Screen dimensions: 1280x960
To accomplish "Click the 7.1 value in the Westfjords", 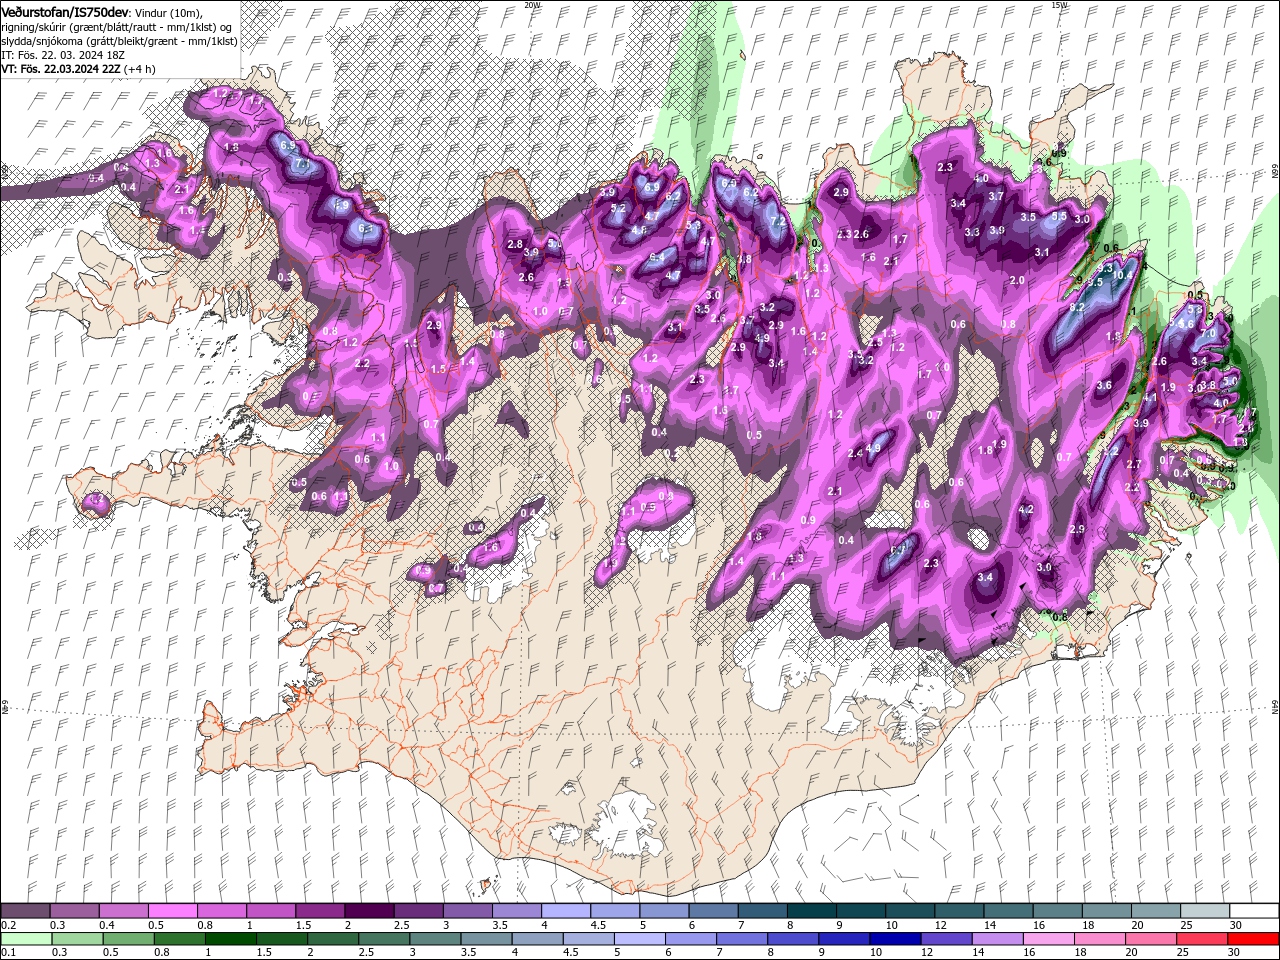I will 301,165.
